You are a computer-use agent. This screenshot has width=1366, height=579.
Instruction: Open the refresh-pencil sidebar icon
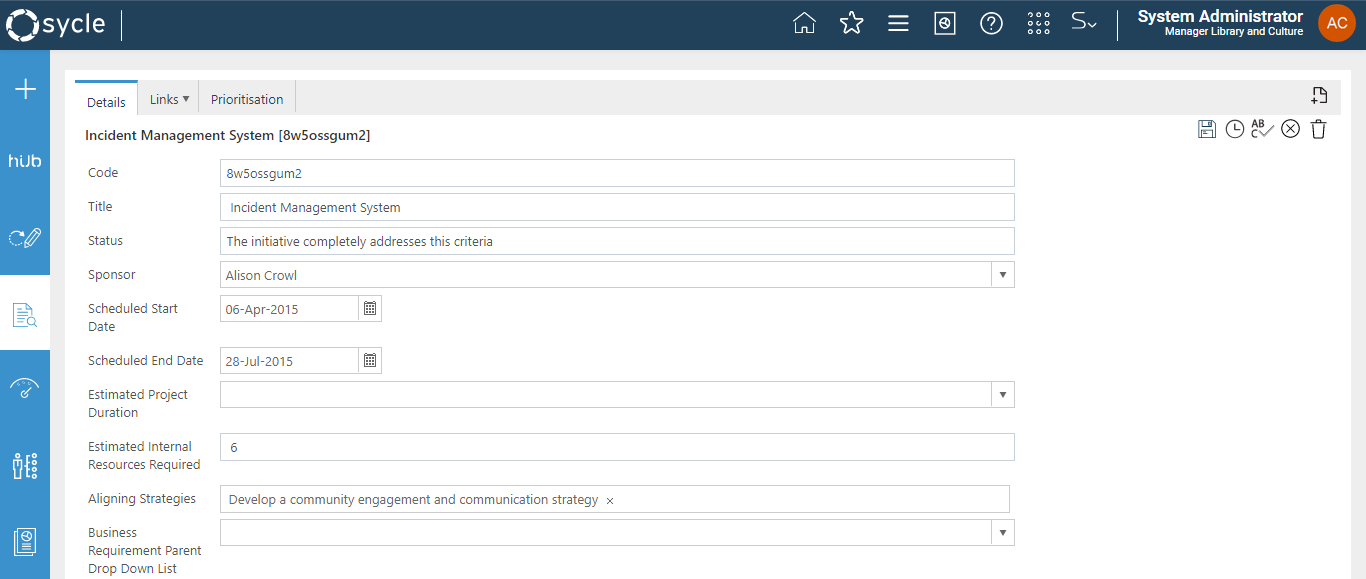coord(25,238)
